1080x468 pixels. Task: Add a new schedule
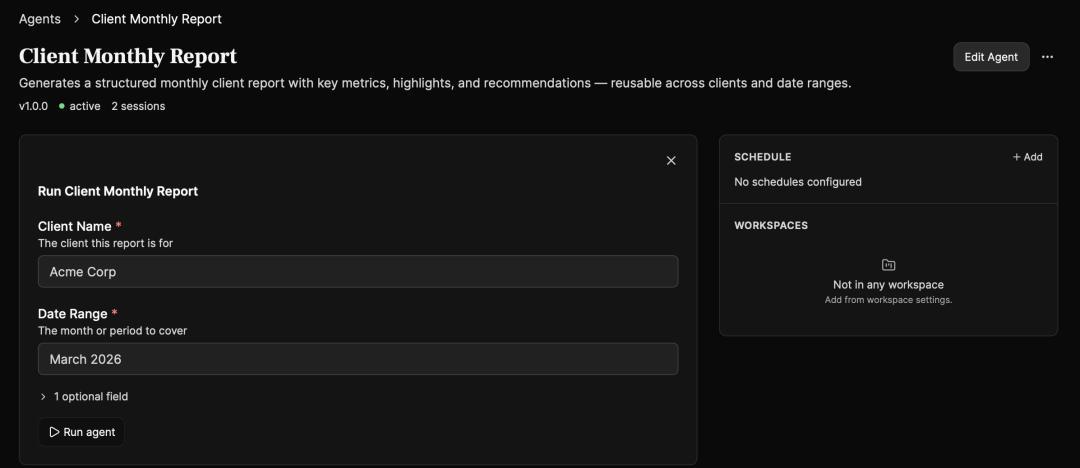coord(1027,157)
